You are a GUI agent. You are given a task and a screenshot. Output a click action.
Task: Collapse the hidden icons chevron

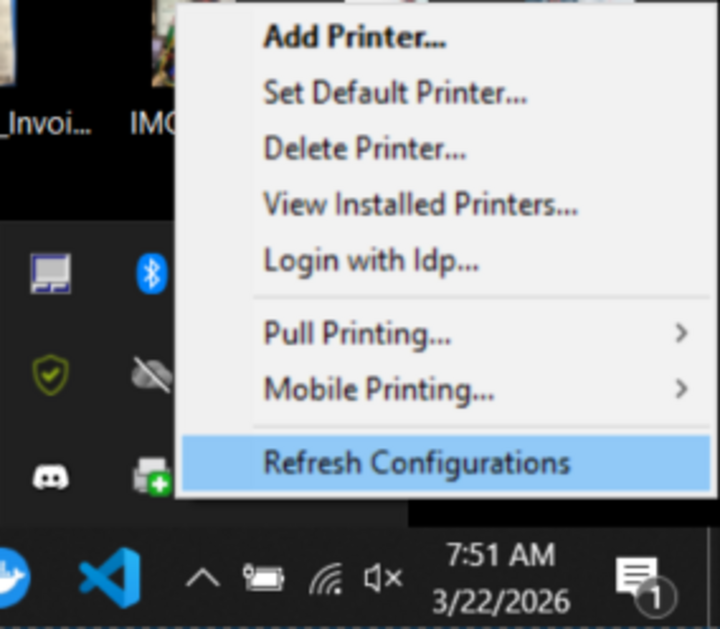click(x=203, y=578)
